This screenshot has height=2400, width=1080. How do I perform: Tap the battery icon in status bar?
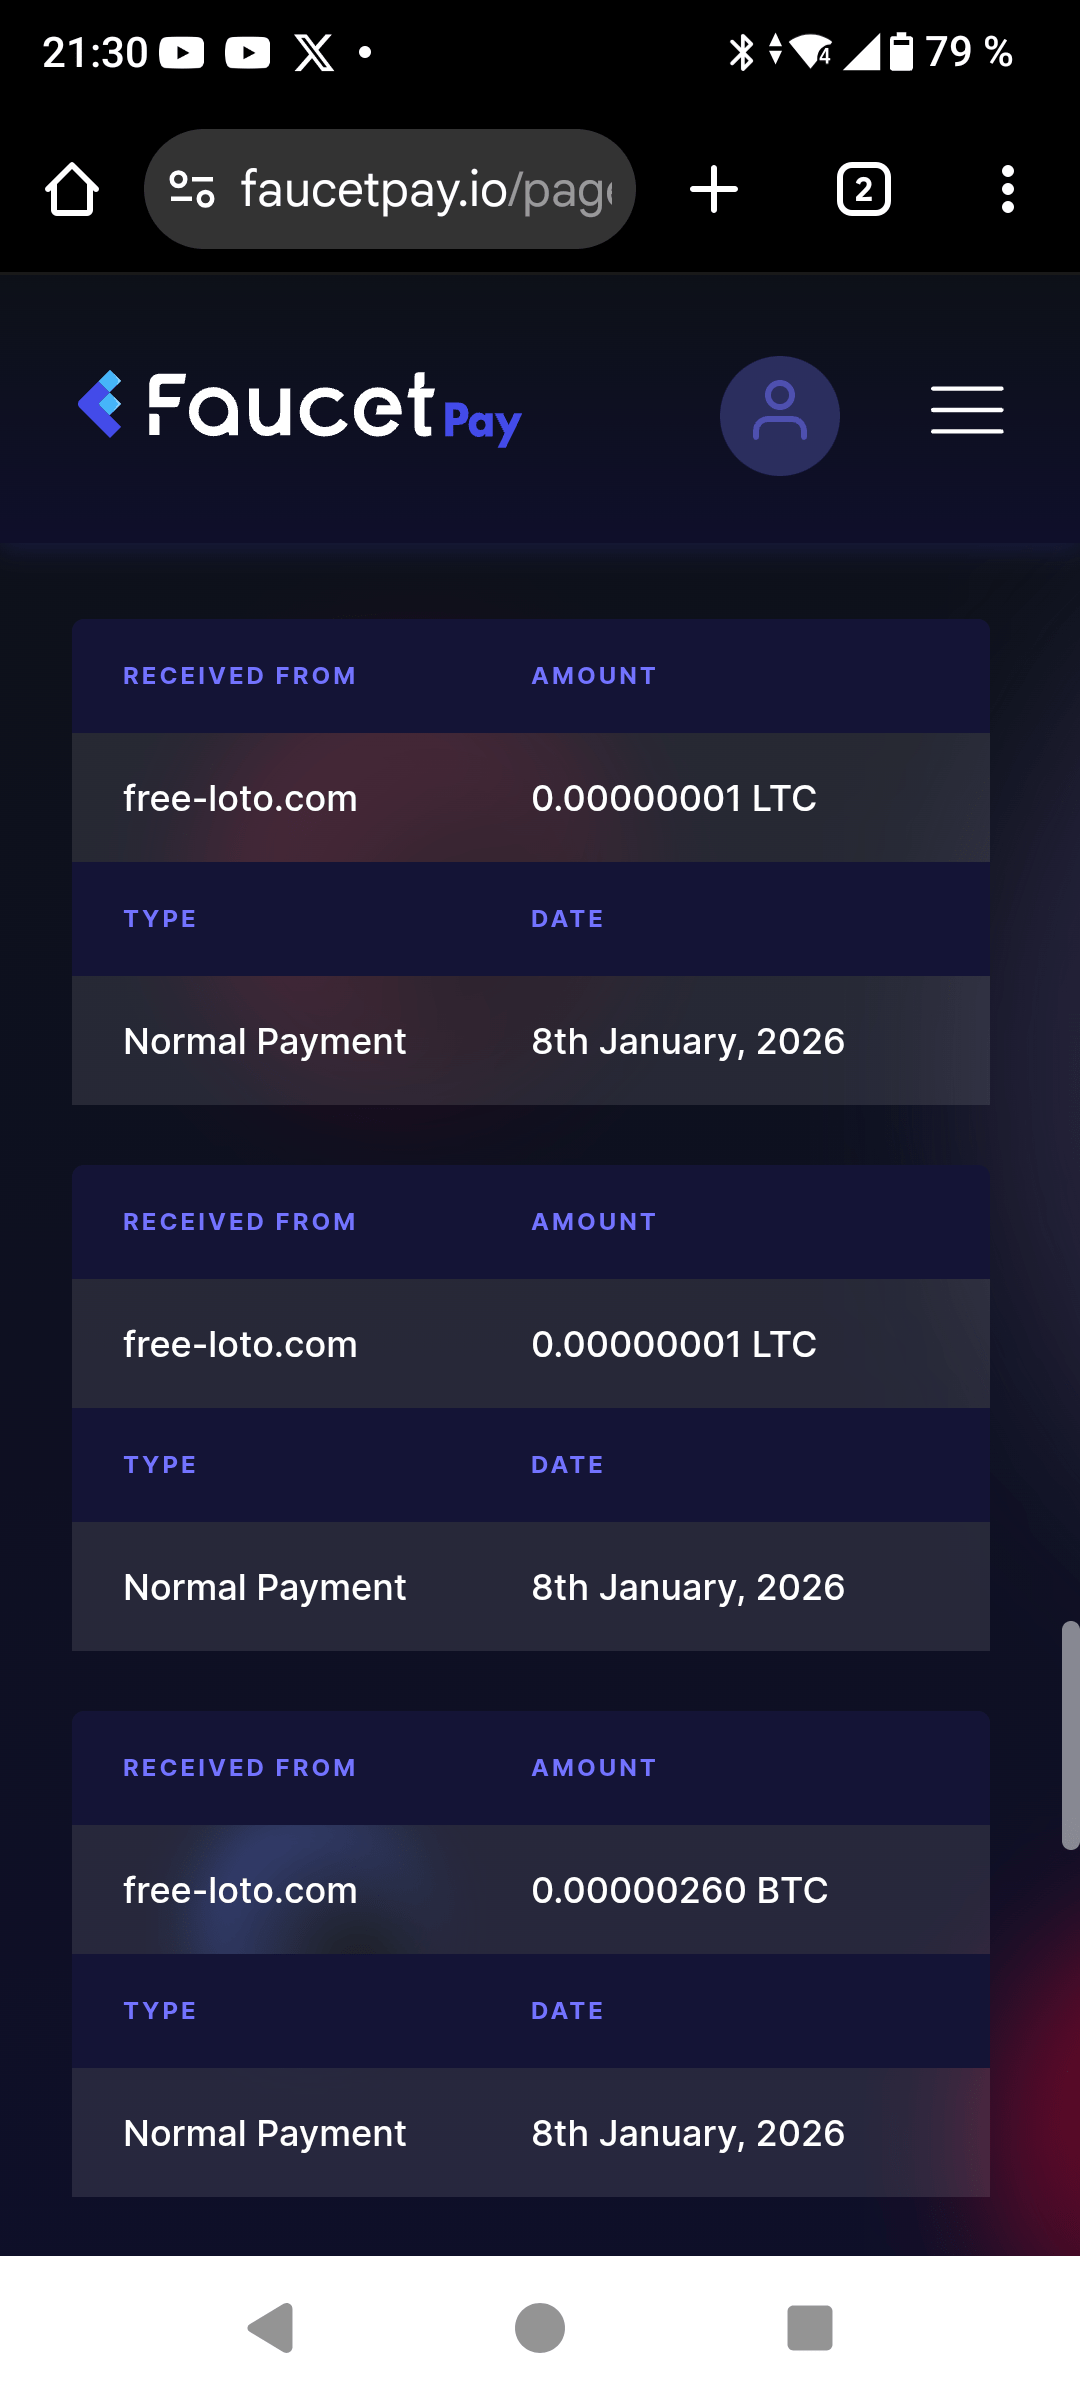pyautogui.click(x=901, y=52)
